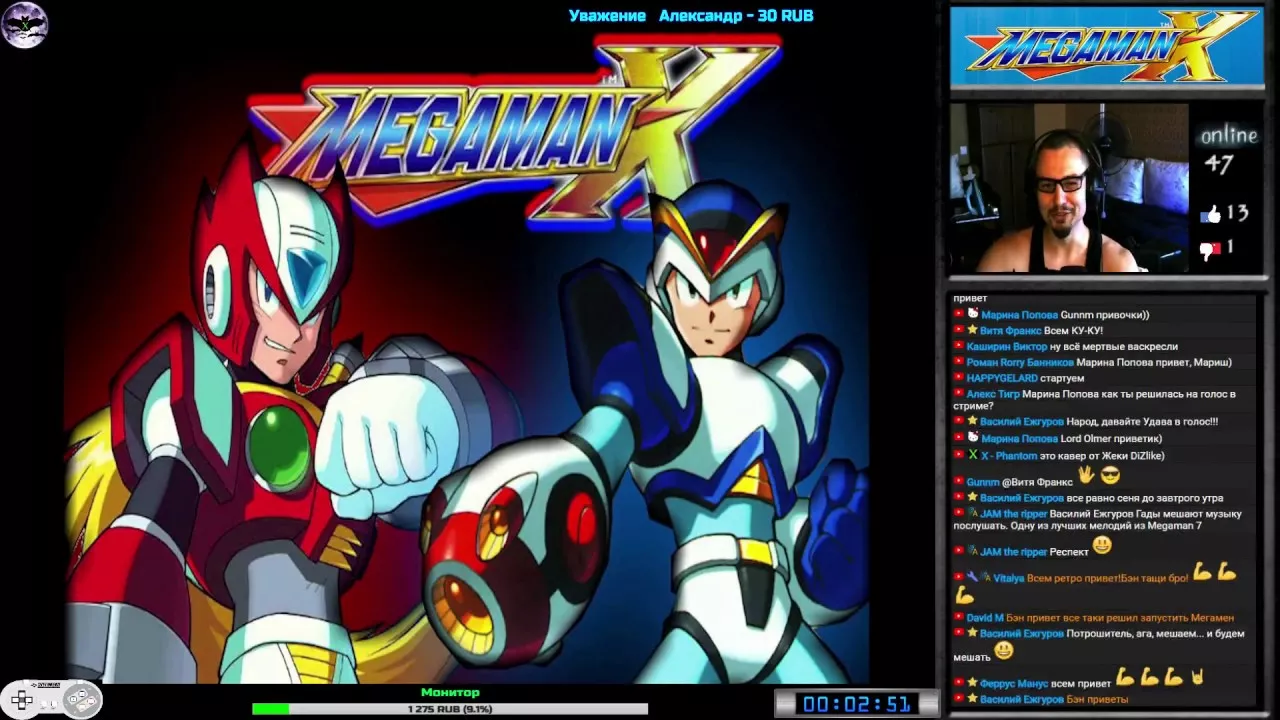Open David M's chat username
Screen dimensions: 1280x720
pyautogui.click(x=984, y=618)
